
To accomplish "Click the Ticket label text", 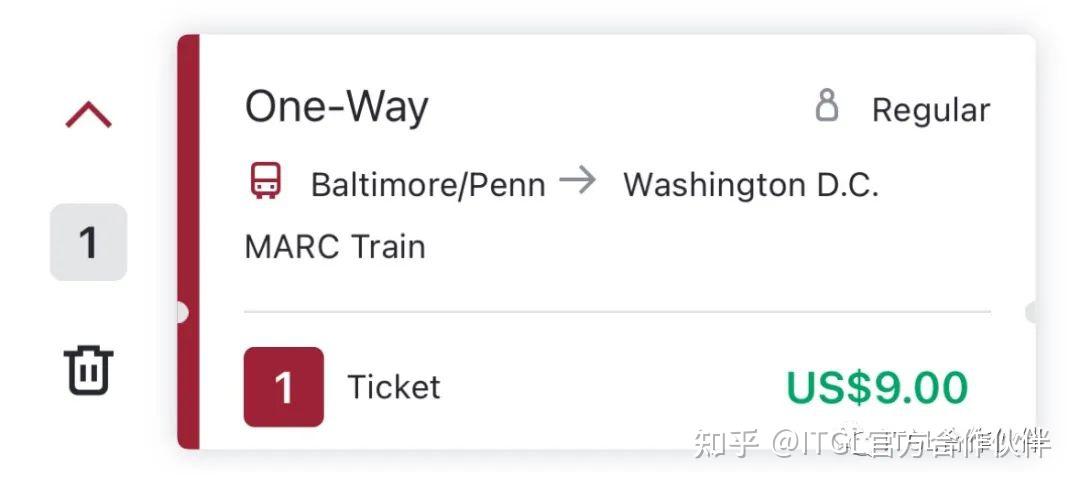I will (393, 387).
